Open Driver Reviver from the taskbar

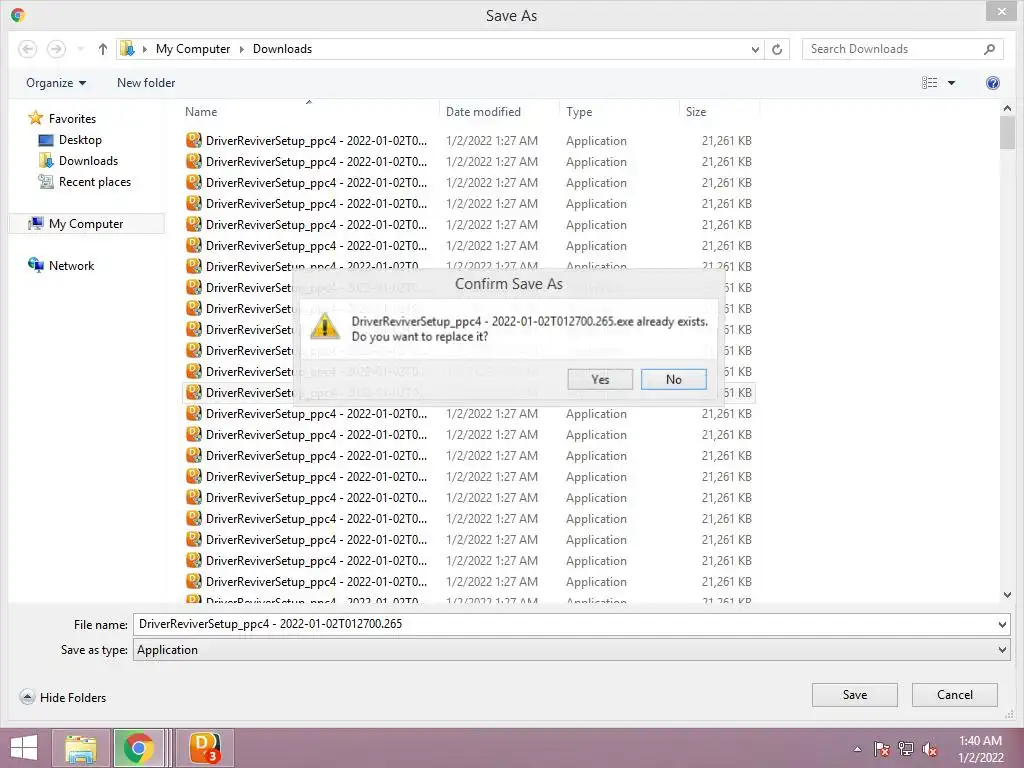(204, 748)
